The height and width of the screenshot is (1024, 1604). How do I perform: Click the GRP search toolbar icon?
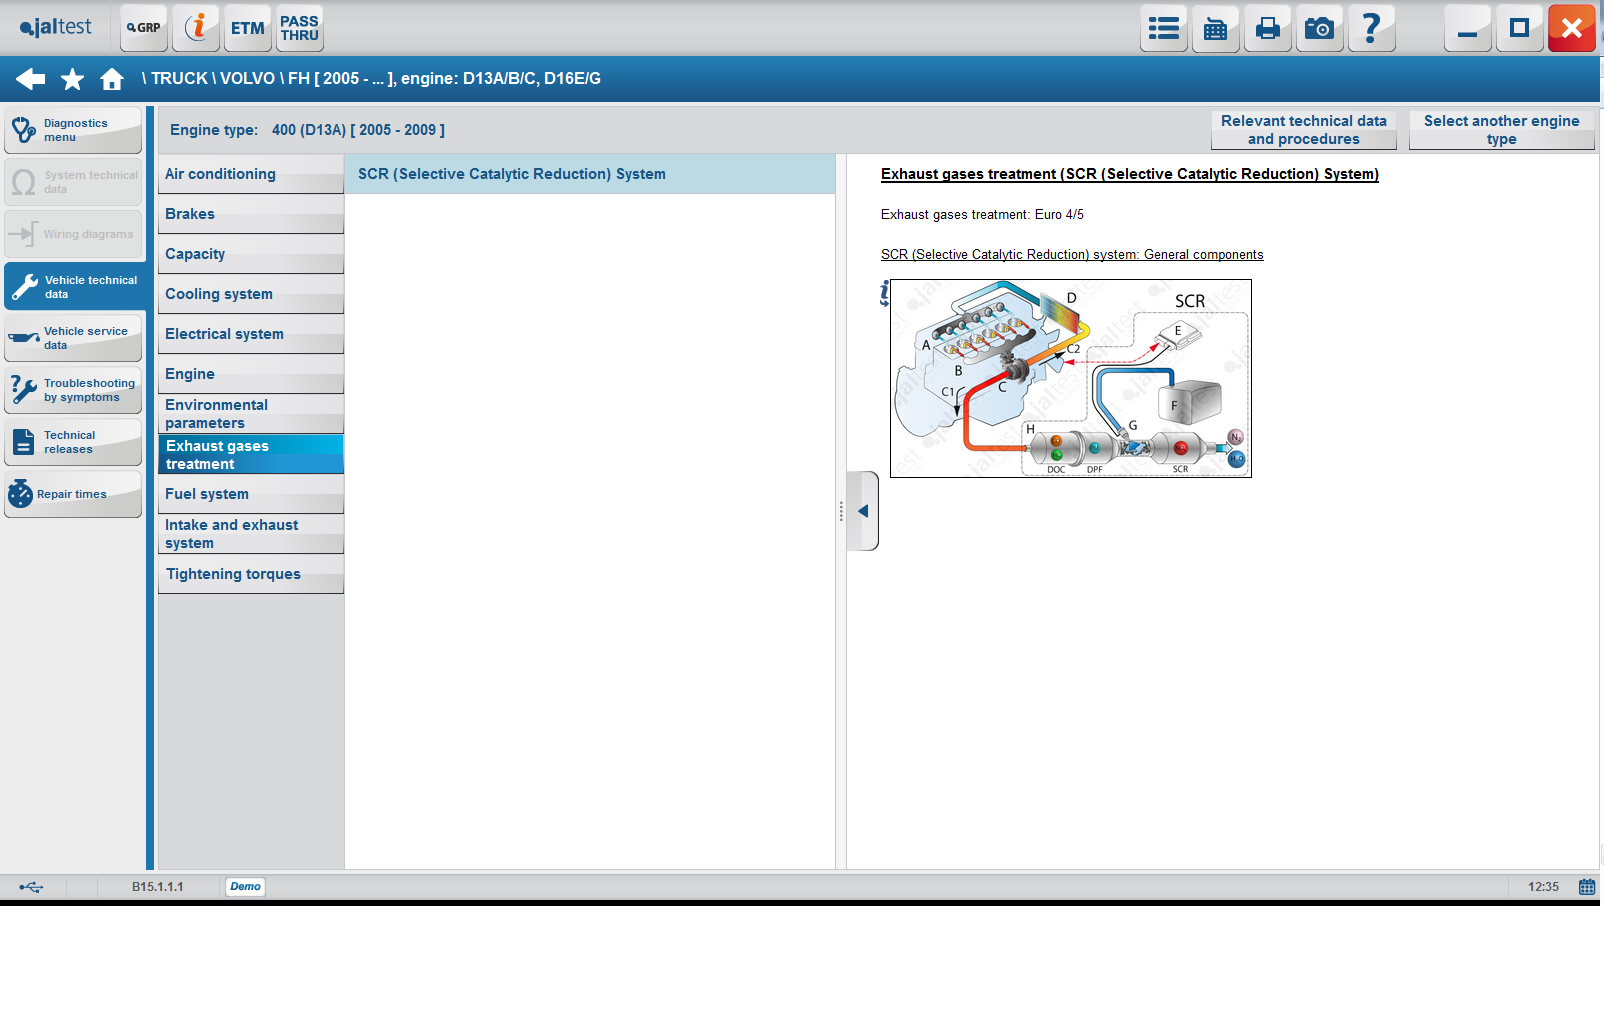[144, 28]
